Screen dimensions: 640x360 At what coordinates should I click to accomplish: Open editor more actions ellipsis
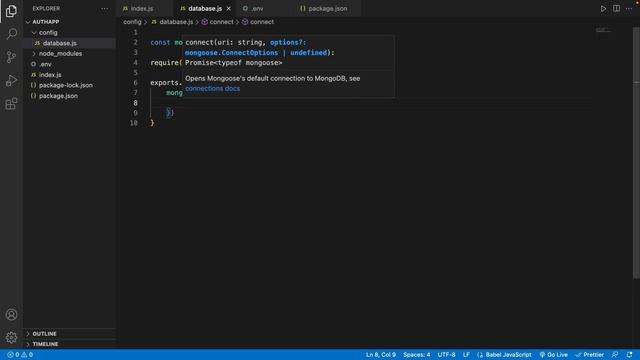tap(629, 9)
